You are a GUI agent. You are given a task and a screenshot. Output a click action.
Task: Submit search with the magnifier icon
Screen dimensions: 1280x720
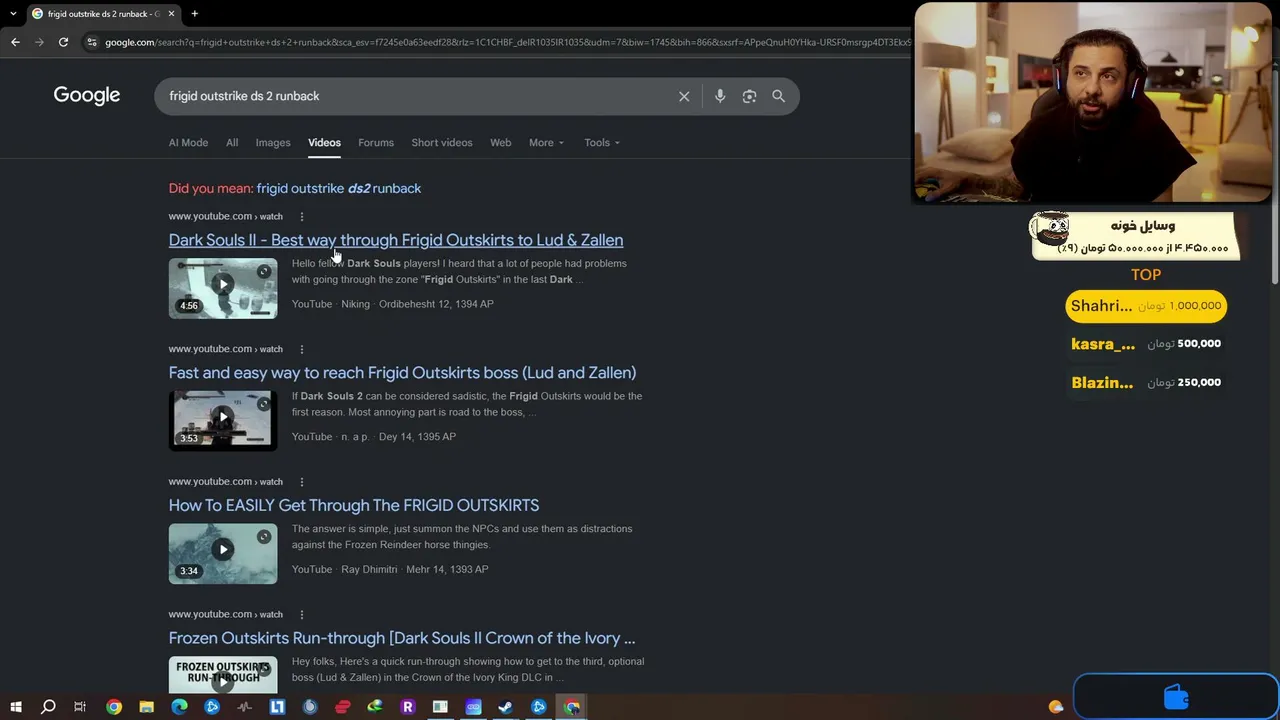click(x=778, y=96)
